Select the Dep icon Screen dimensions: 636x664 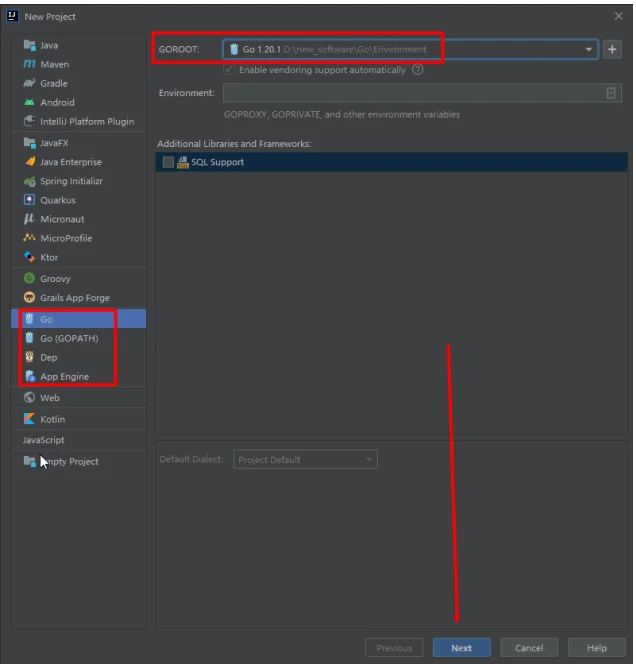pyautogui.click(x=30, y=357)
